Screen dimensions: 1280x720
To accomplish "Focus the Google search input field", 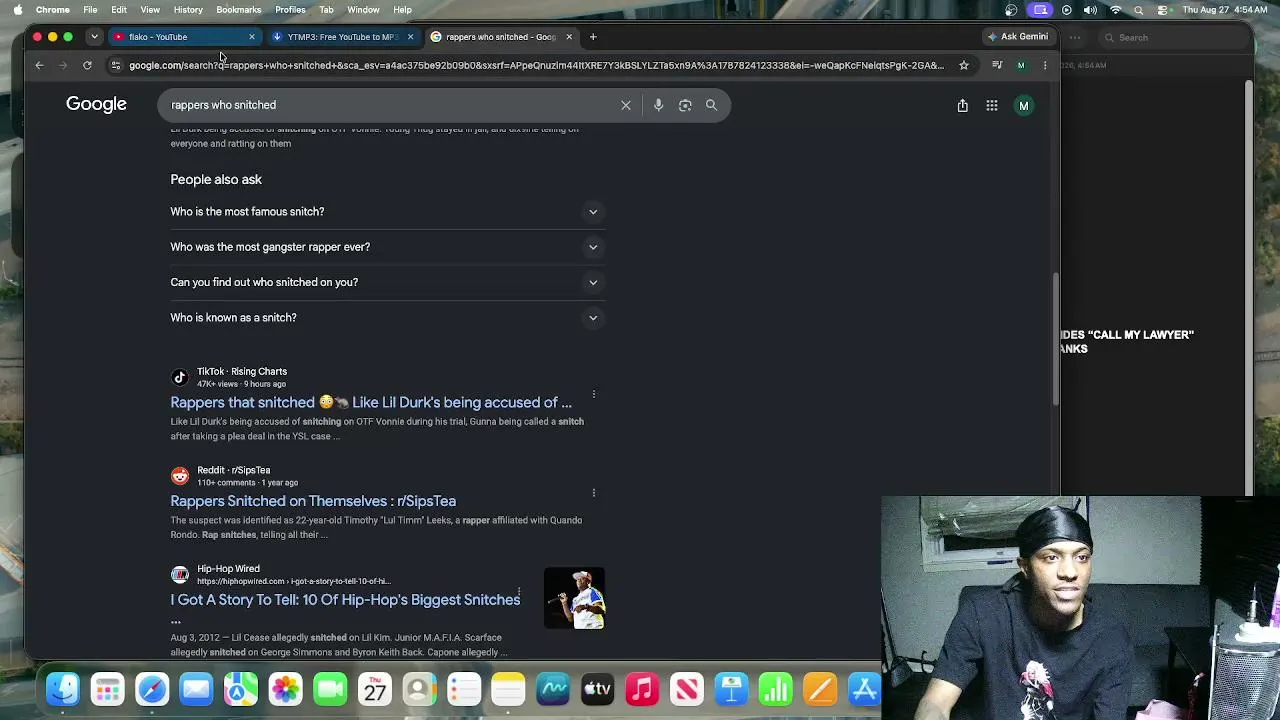I will [390, 105].
